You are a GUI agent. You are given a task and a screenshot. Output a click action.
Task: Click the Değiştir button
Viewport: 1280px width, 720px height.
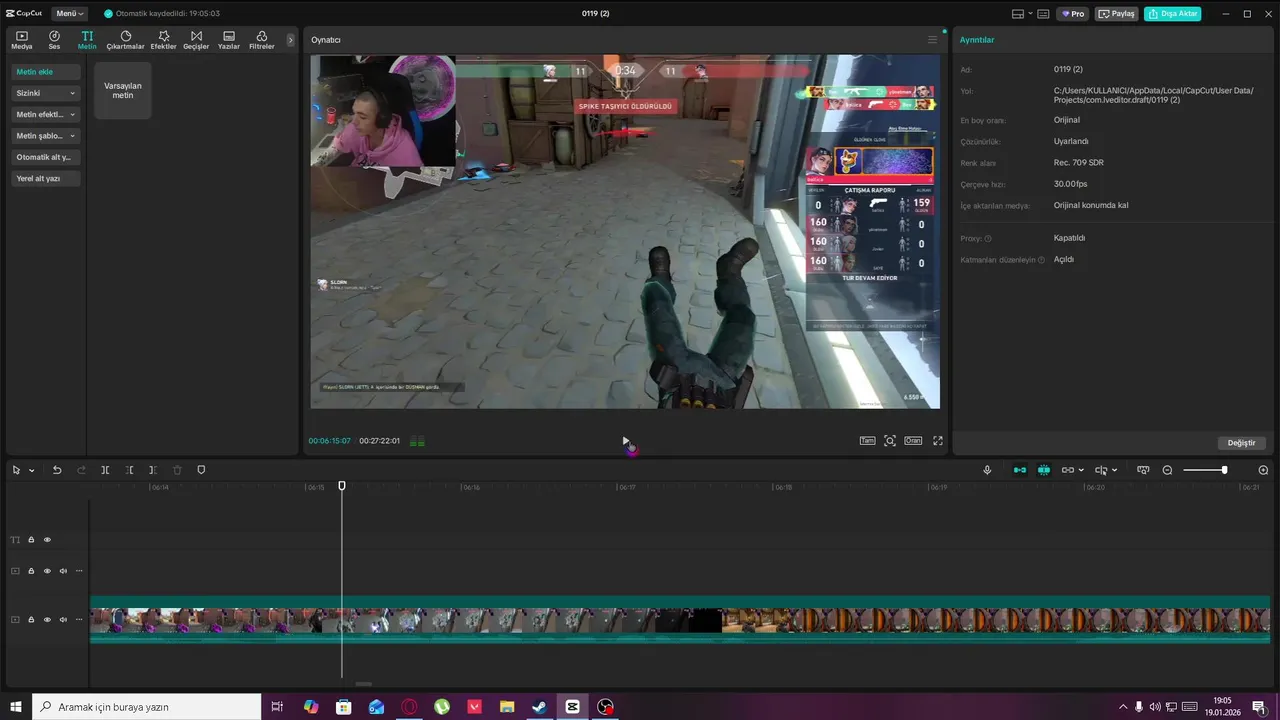(x=1242, y=443)
